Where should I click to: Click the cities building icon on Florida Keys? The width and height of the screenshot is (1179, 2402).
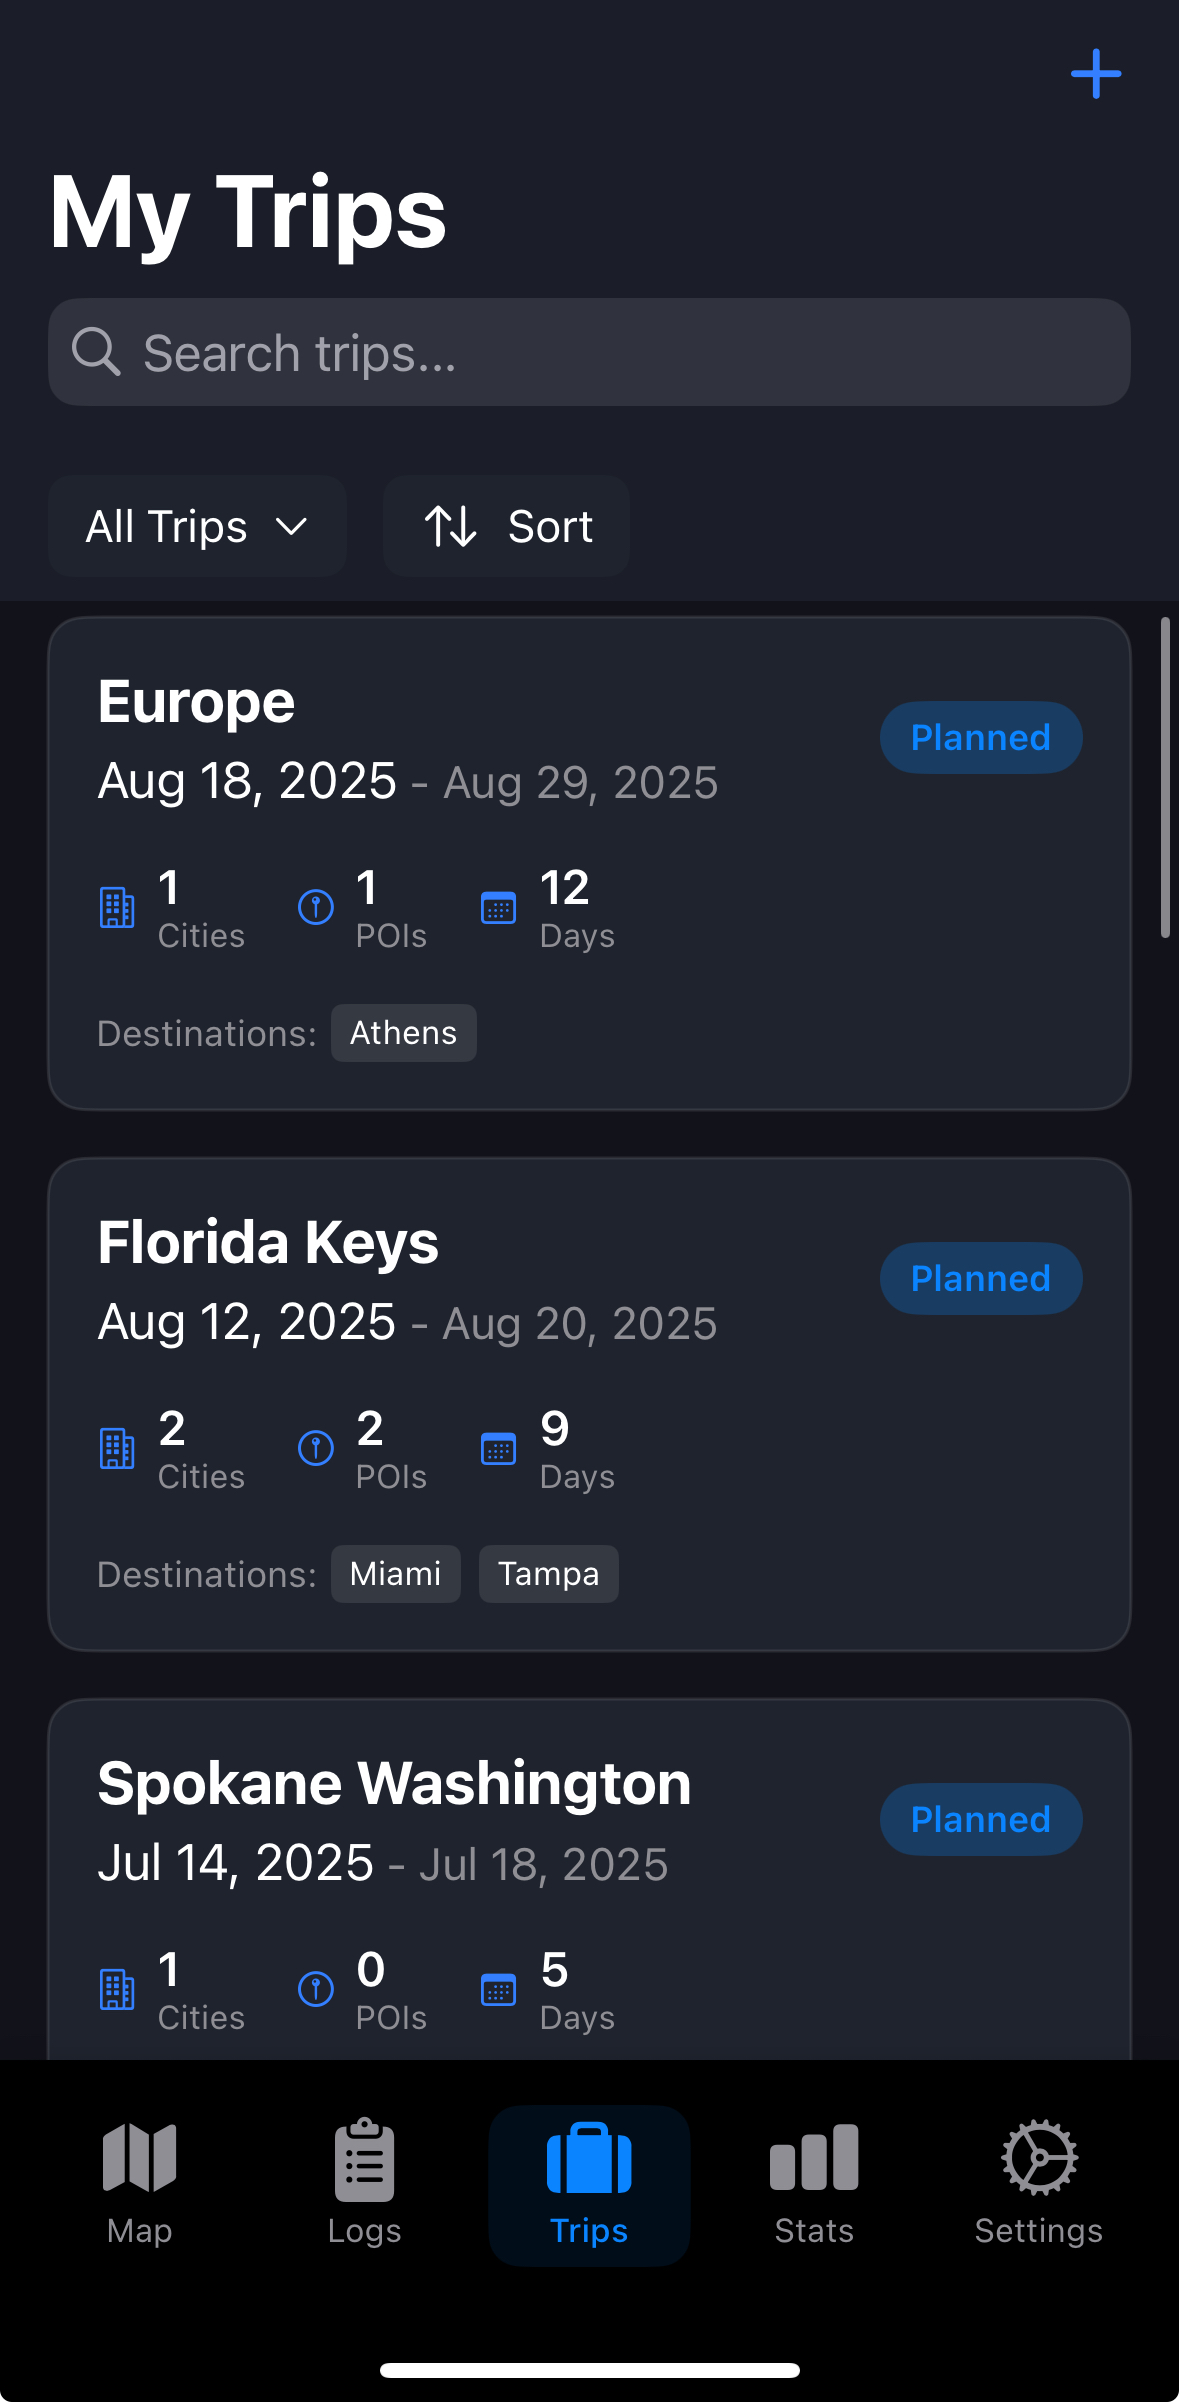pos(117,1448)
